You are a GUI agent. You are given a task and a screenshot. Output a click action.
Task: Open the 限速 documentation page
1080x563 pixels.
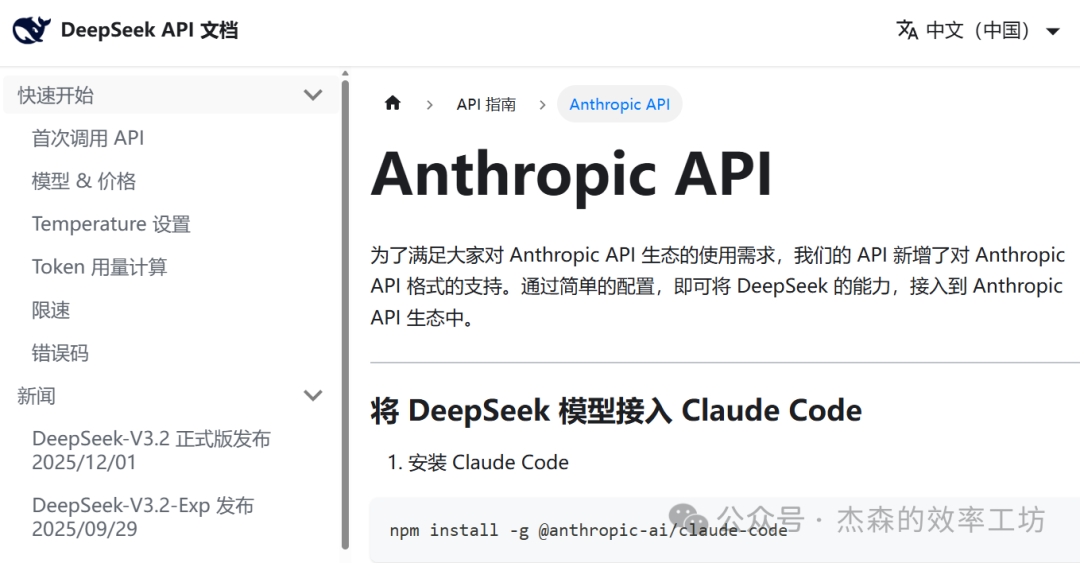(x=51, y=310)
